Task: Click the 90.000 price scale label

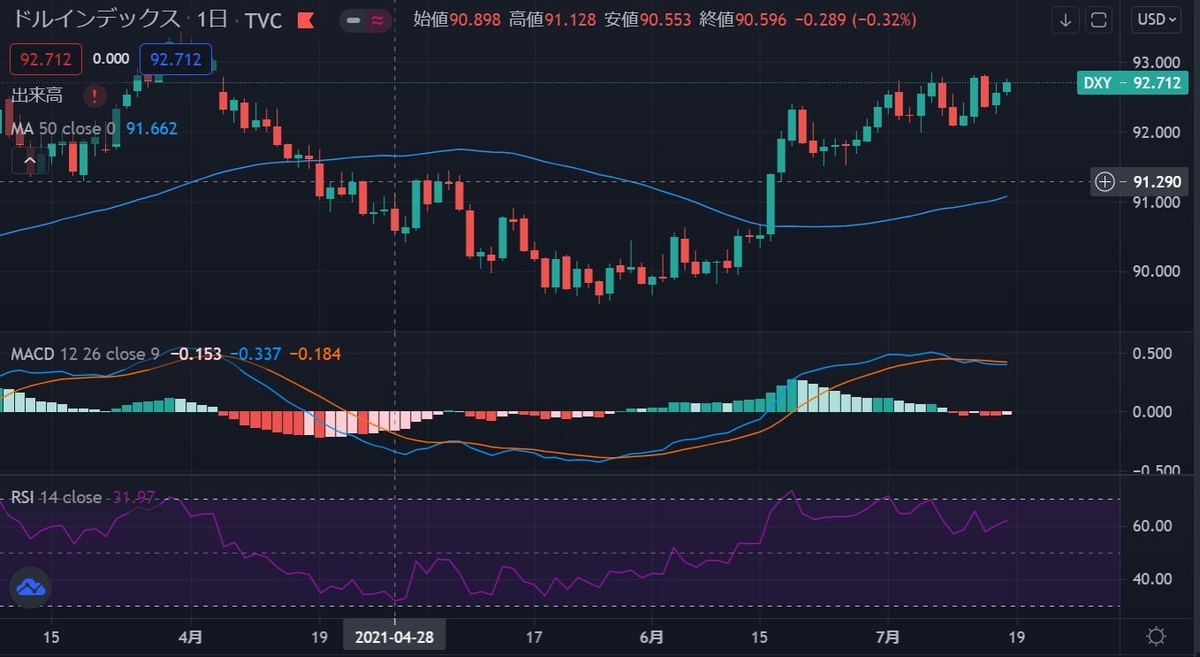Action: [x=1158, y=272]
